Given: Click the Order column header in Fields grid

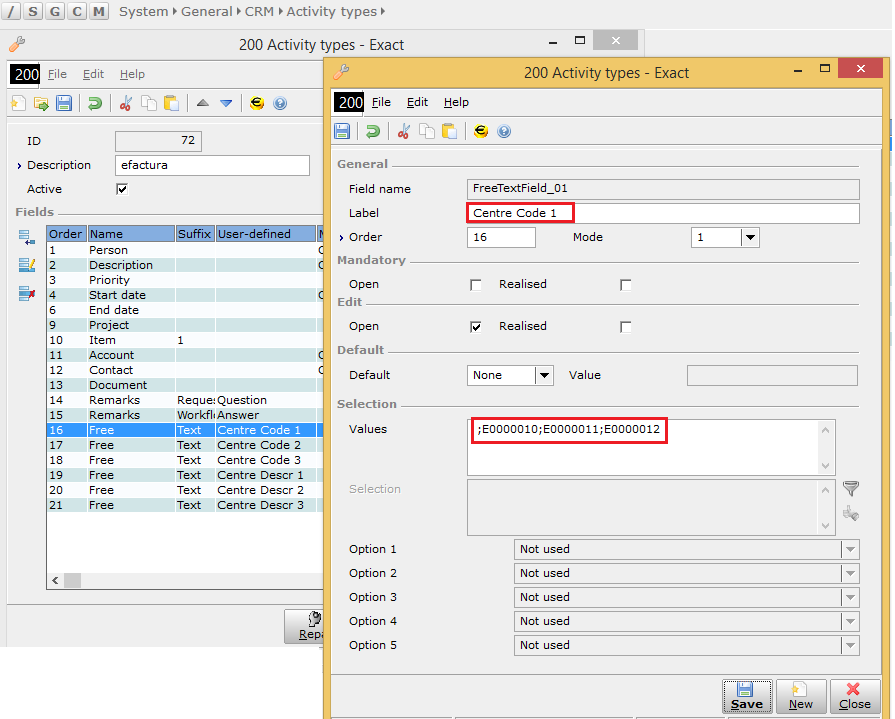Looking at the screenshot, I should [67, 234].
